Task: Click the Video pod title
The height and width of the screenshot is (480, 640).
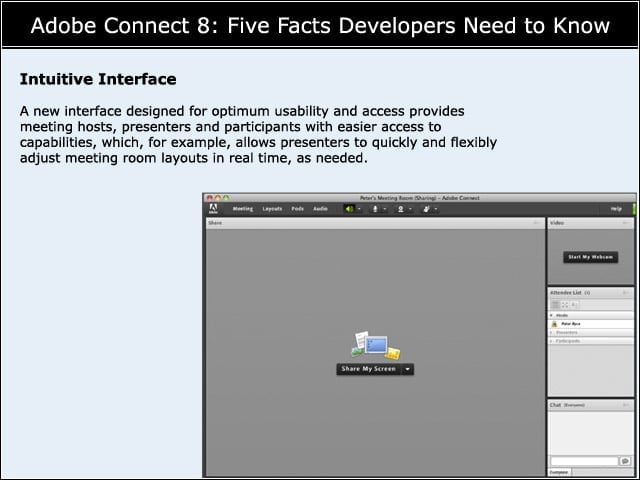Action: (x=557, y=223)
